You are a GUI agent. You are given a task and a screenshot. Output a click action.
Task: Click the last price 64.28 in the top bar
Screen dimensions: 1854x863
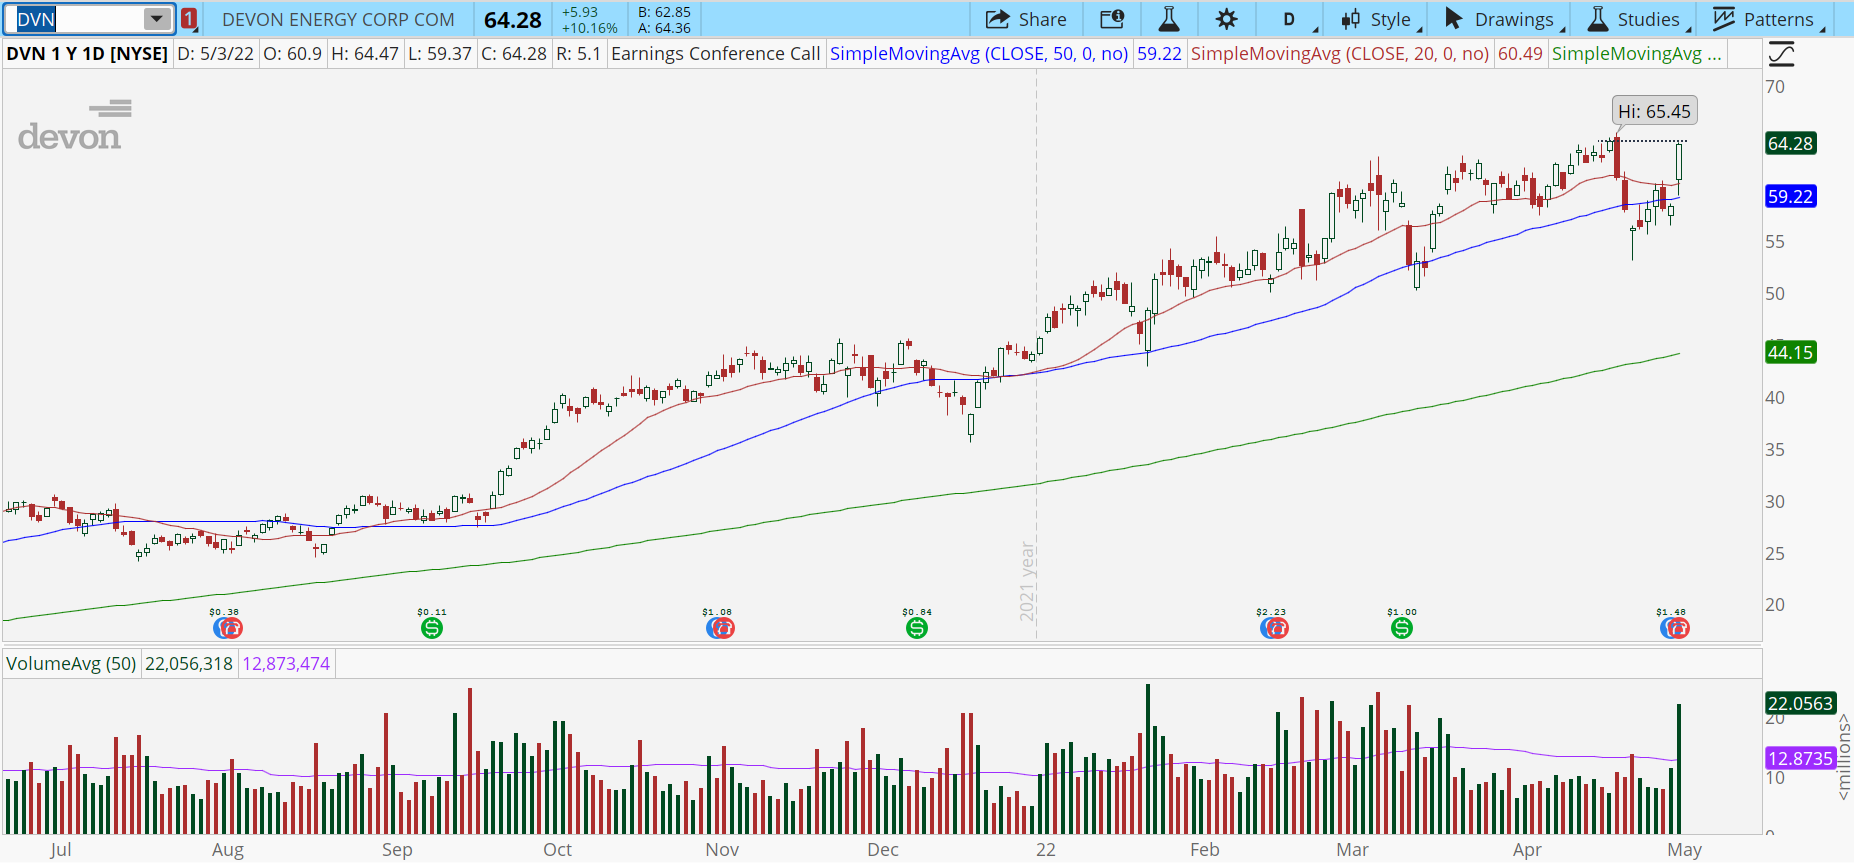point(513,20)
